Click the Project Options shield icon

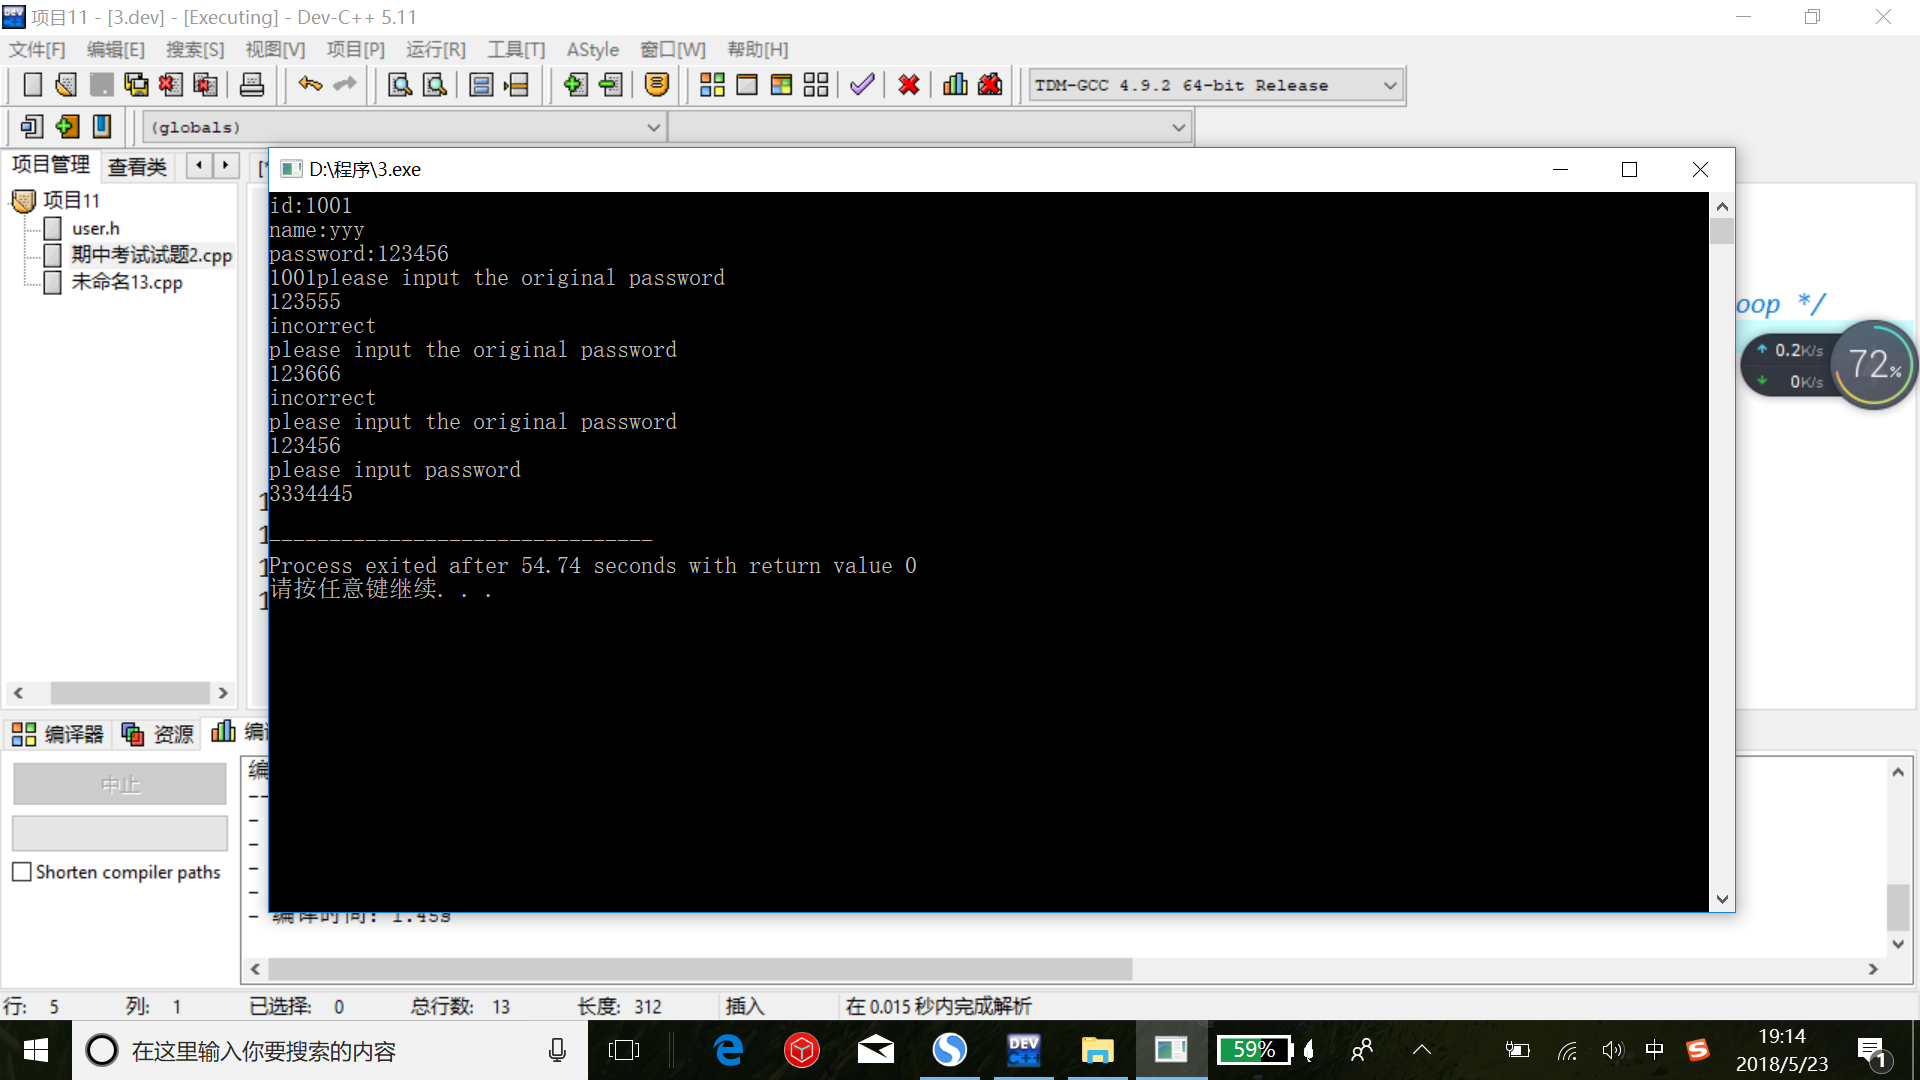pos(656,85)
